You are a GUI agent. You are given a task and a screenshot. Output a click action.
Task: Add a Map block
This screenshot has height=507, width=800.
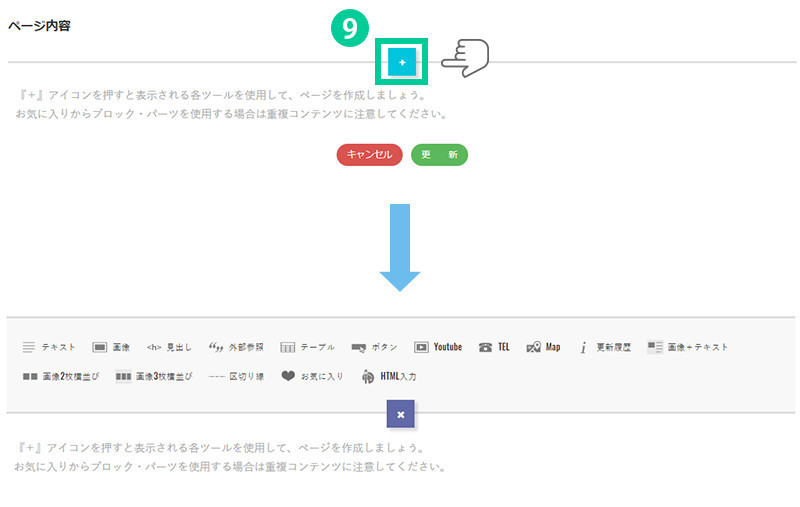click(x=543, y=347)
